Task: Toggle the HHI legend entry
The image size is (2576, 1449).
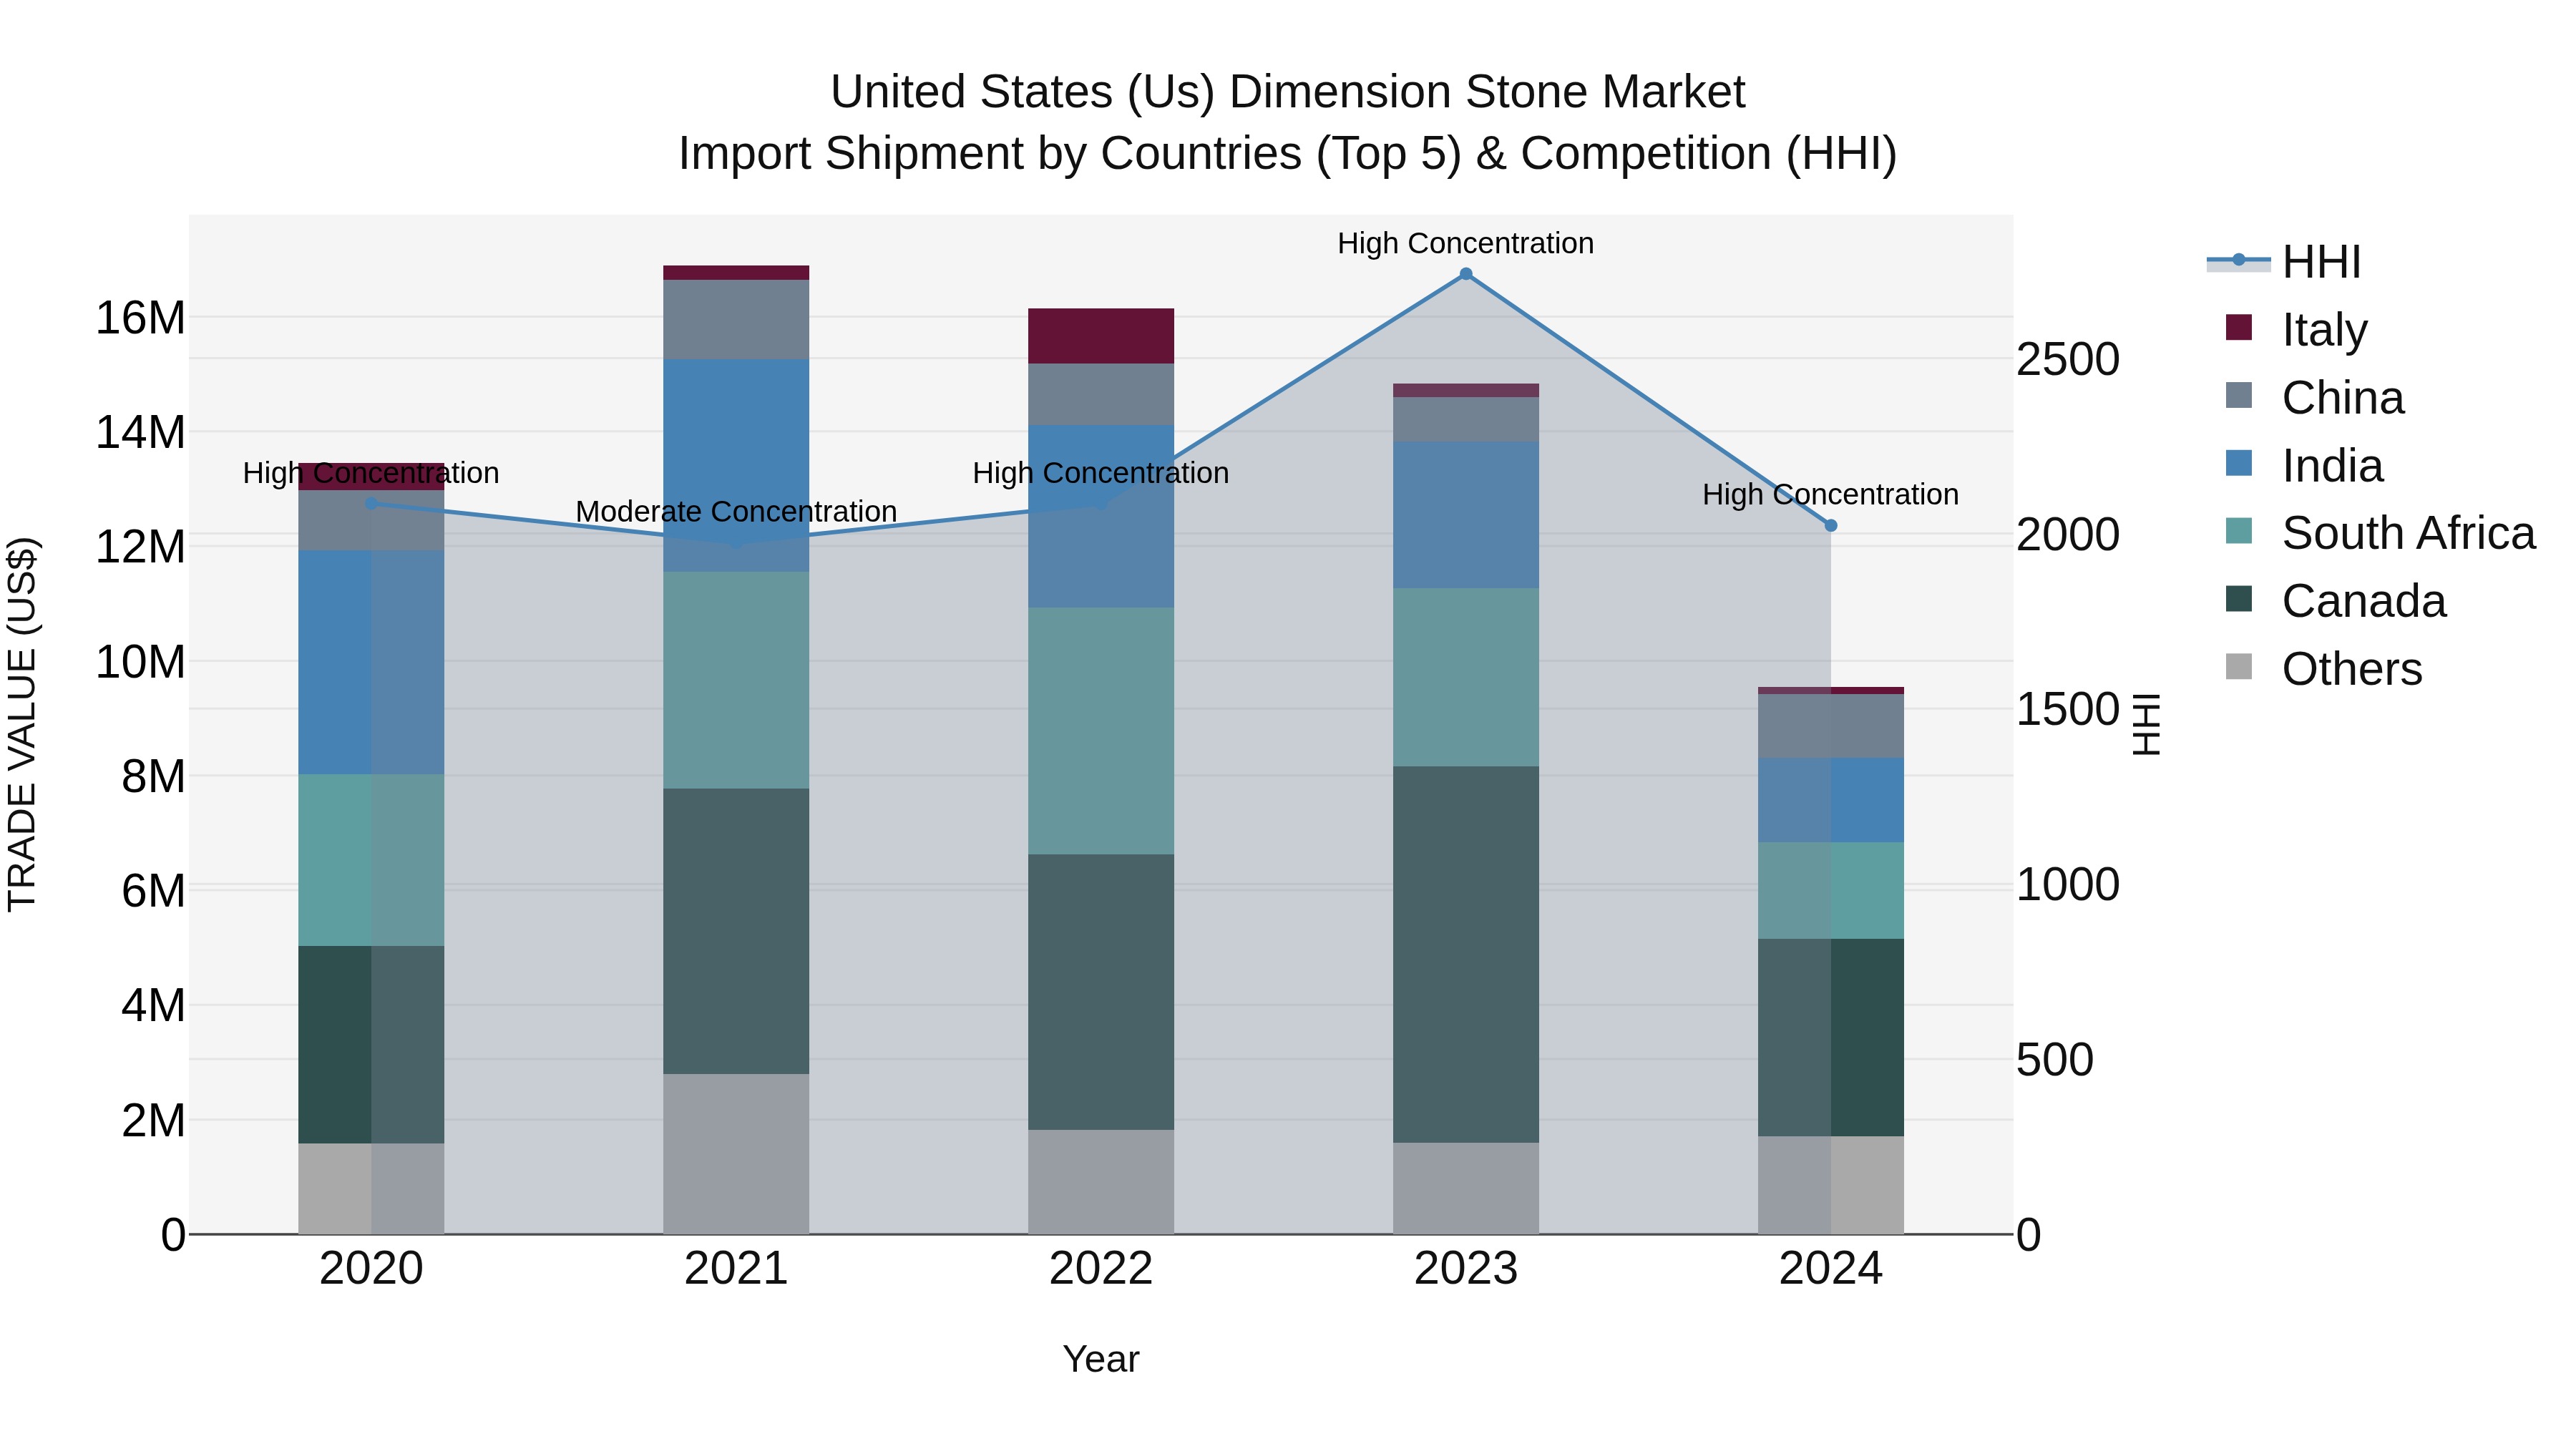Action: pos(2284,262)
